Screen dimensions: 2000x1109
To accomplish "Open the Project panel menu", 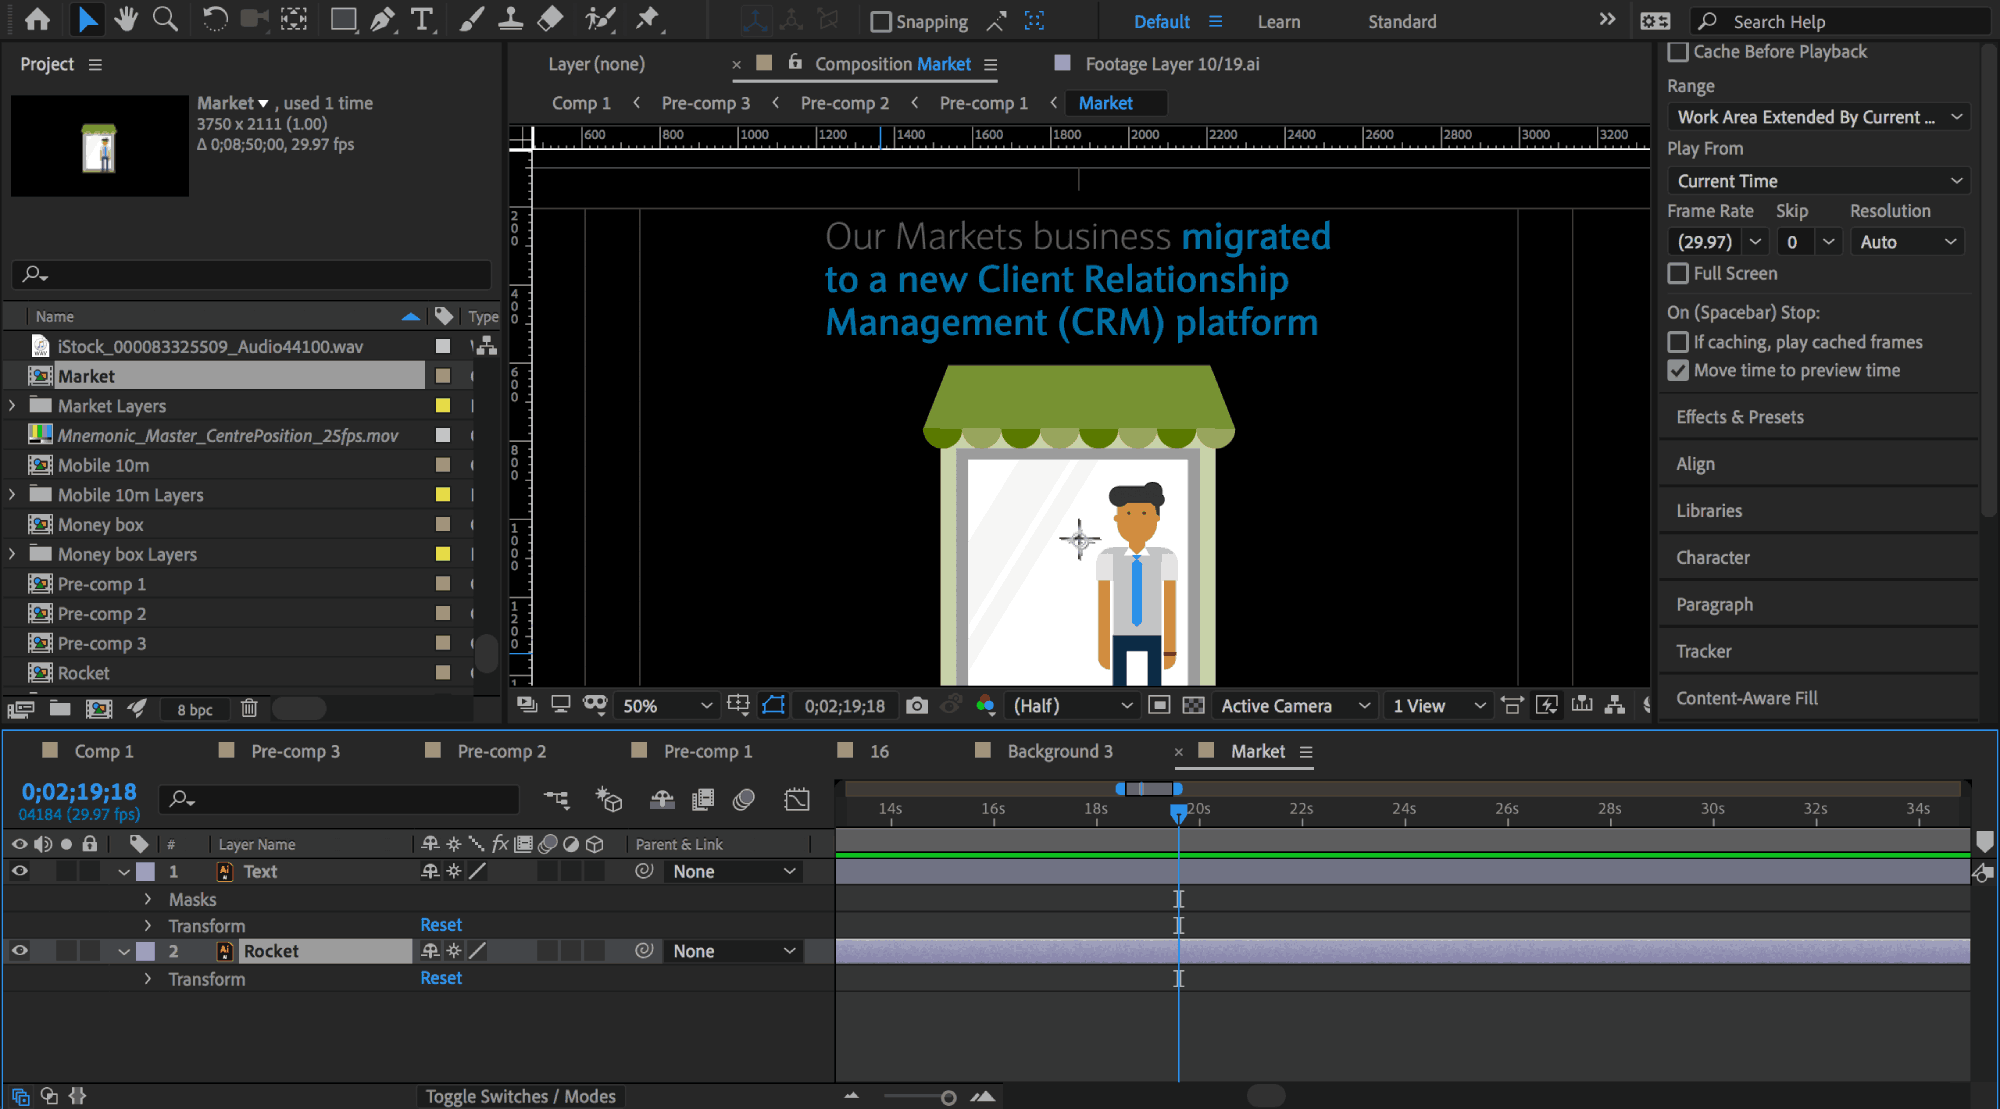I will tap(95, 64).
